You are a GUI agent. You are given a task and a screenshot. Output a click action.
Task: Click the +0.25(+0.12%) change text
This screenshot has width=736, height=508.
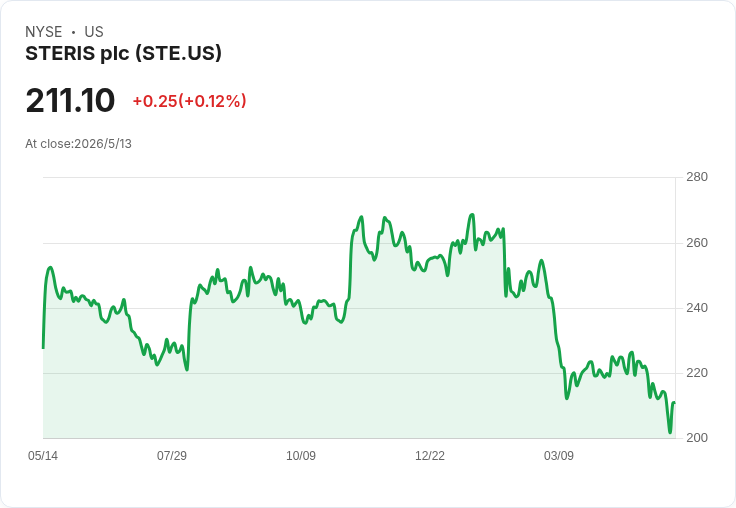pyautogui.click(x=190, y=101)
